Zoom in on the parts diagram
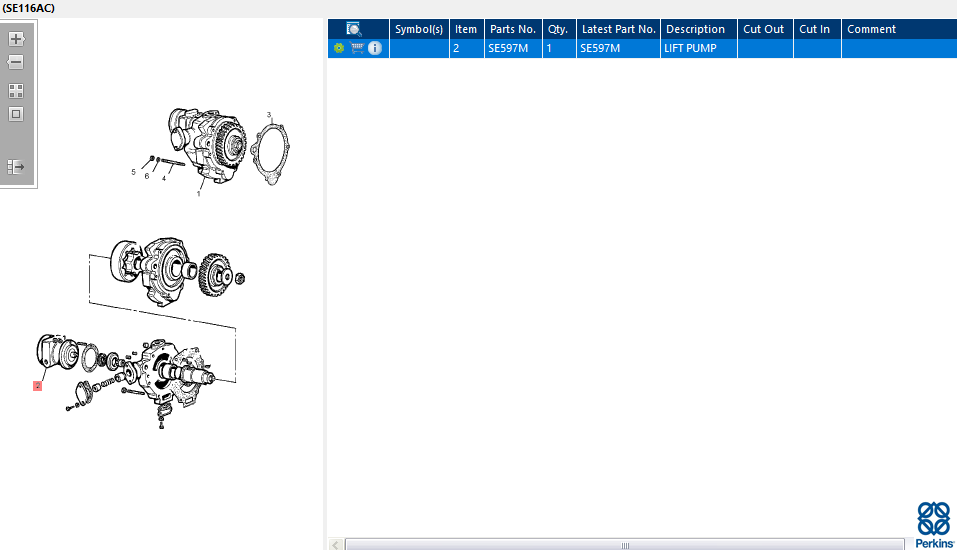The image size is (957, 550). [16, 39]
